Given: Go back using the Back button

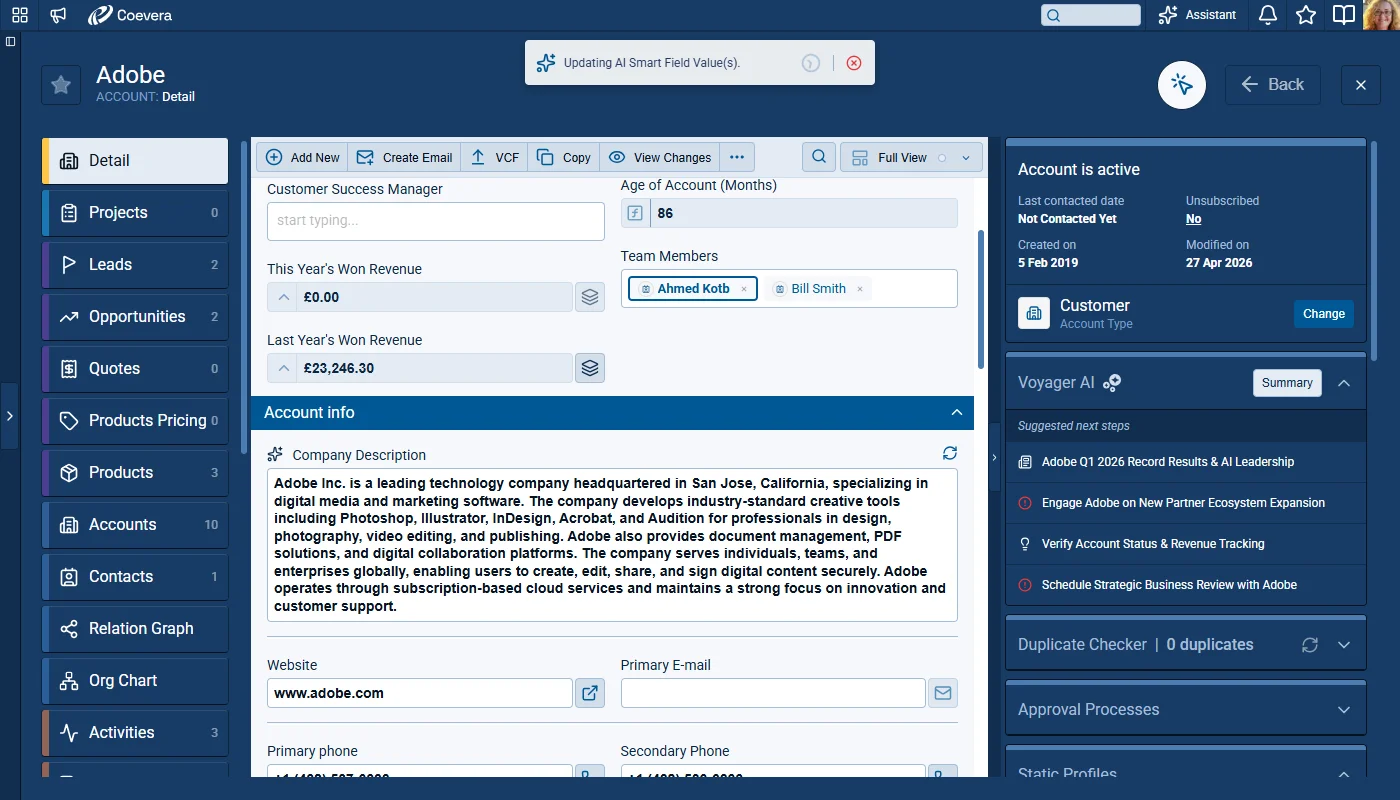Looking at the screenshot, I should tap(1273, 85).
